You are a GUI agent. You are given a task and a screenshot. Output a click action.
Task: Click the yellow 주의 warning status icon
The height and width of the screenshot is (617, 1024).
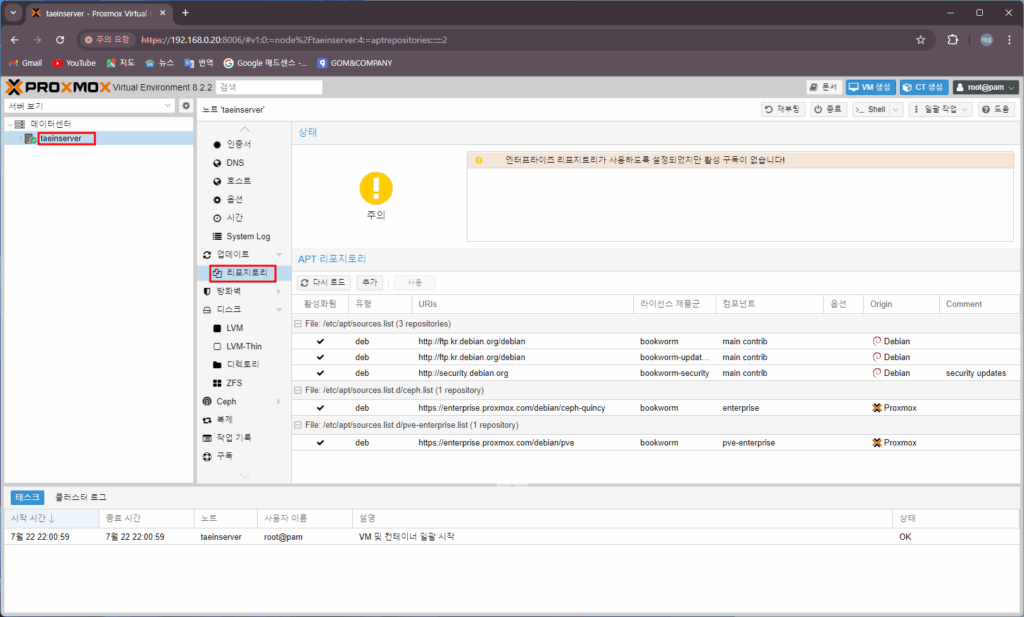point(376,188)
